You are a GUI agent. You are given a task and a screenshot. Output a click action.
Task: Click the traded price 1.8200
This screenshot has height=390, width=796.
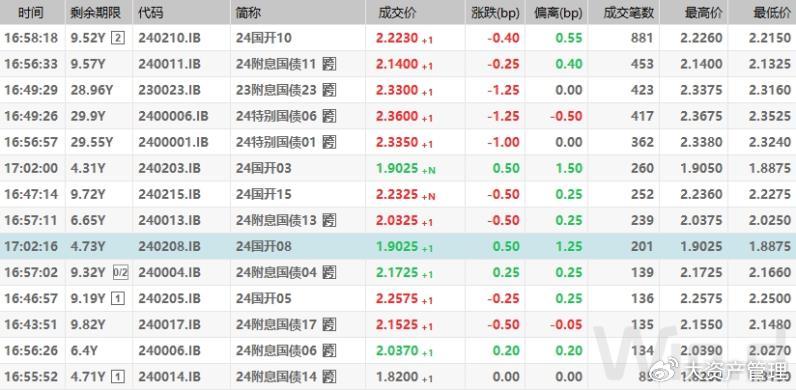[x=397, y=377]
